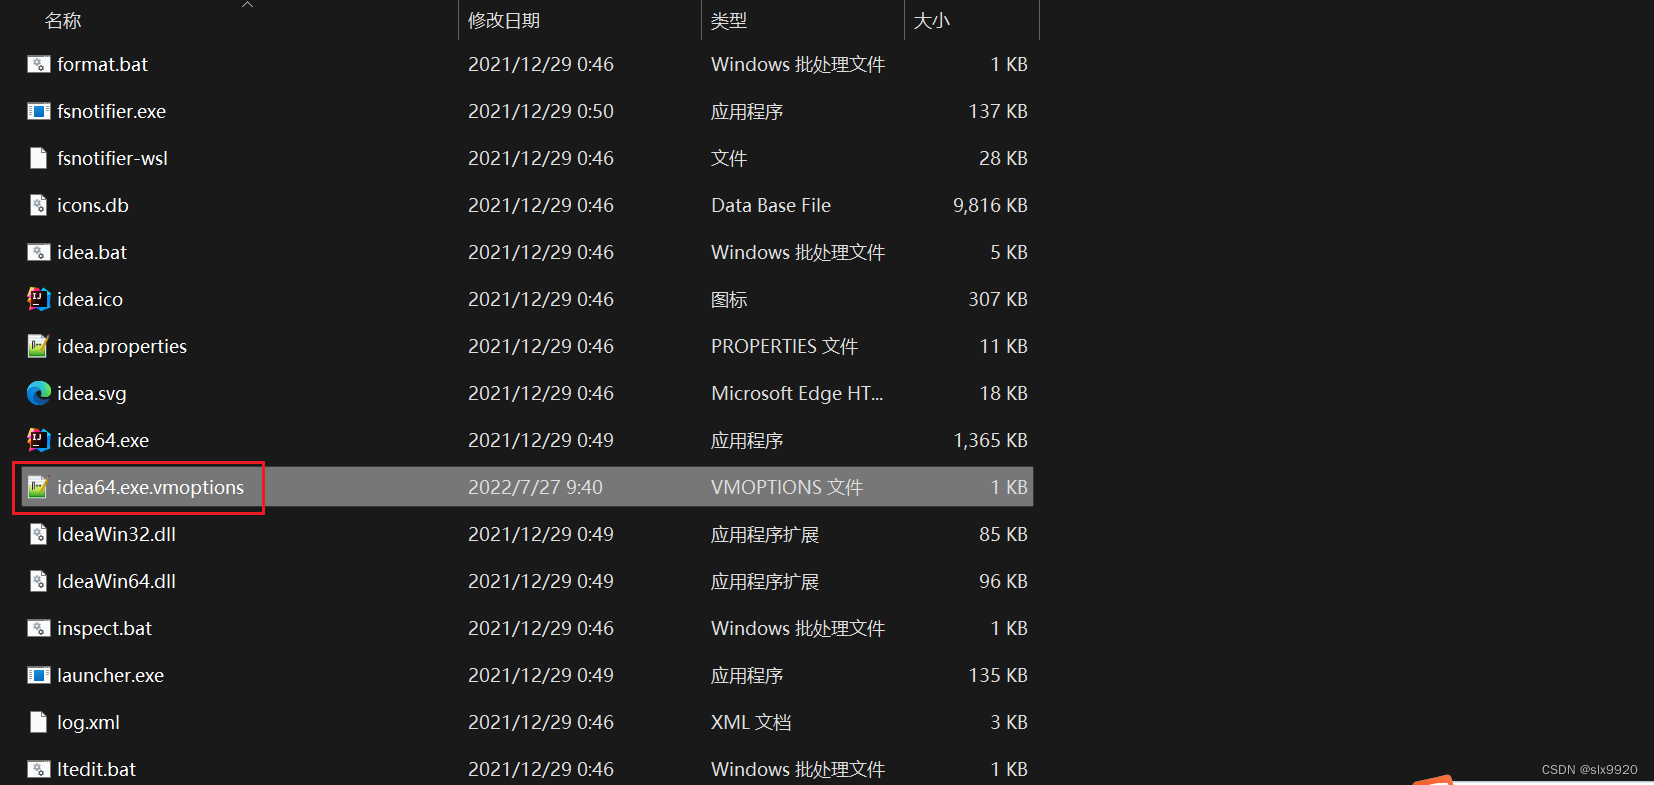1654x785 pixels.
Task: Click the fsnotifier-wsl blank file icon
Action: pos(38,158)
